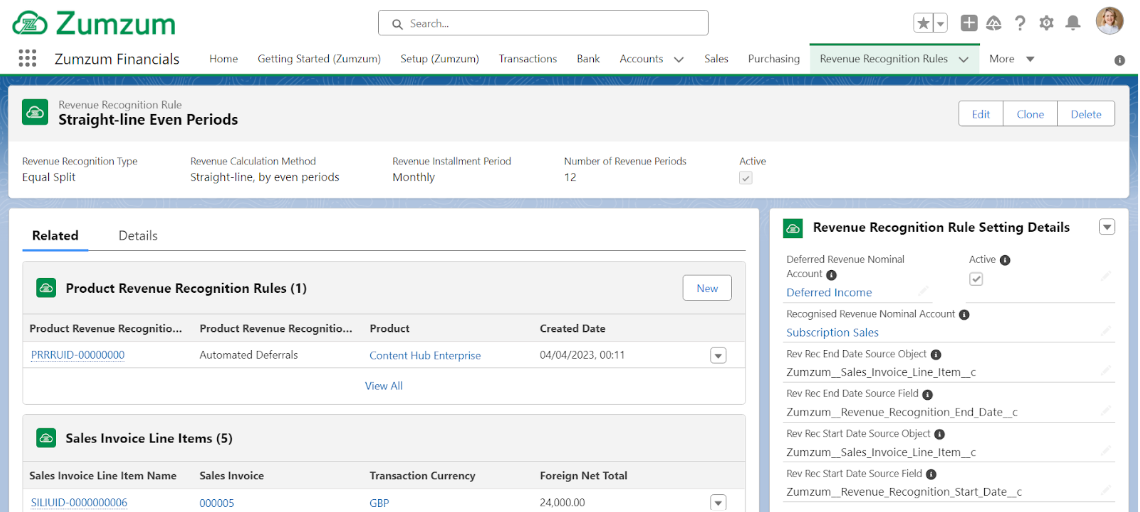Open the Trailhead guidance icon
This screenshot has height=512, width=1140.
coord(994,23)
